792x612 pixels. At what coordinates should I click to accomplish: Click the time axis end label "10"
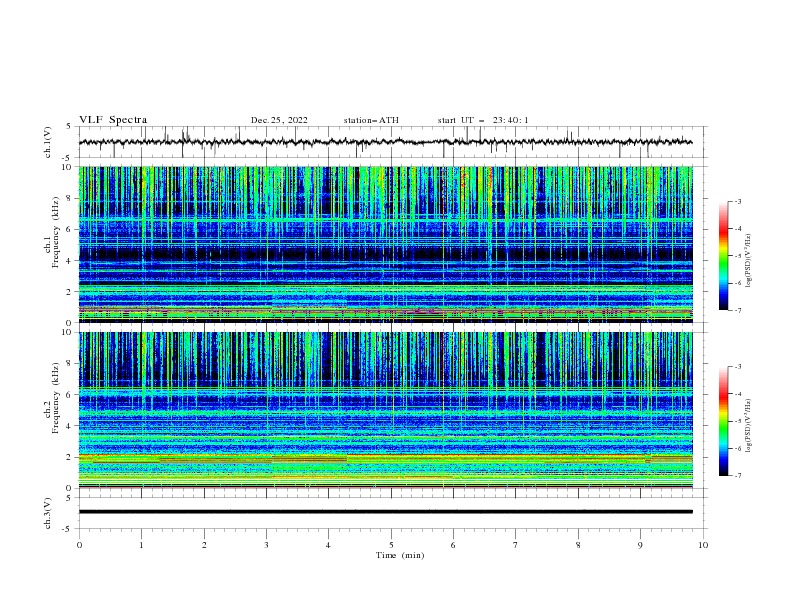703,545
